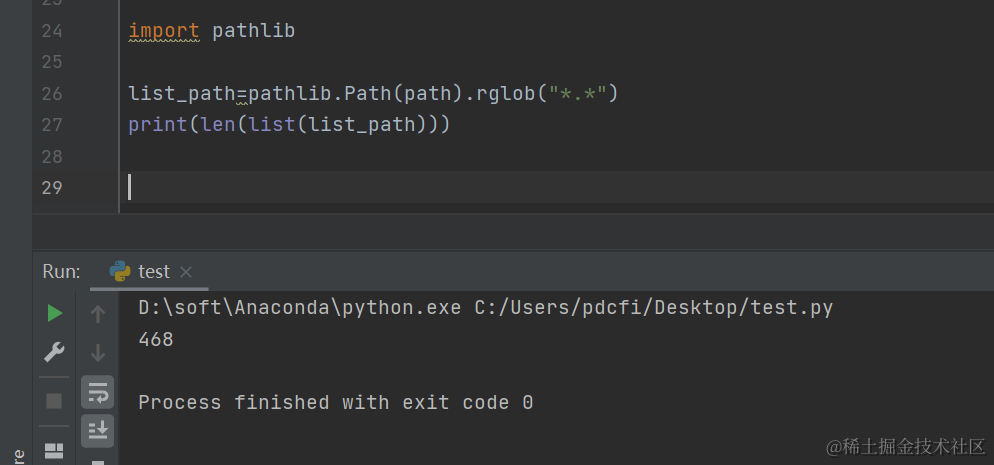This screenshot has height=465, width=994.
Task: Click the 468 output value
Action: (156, 340)
